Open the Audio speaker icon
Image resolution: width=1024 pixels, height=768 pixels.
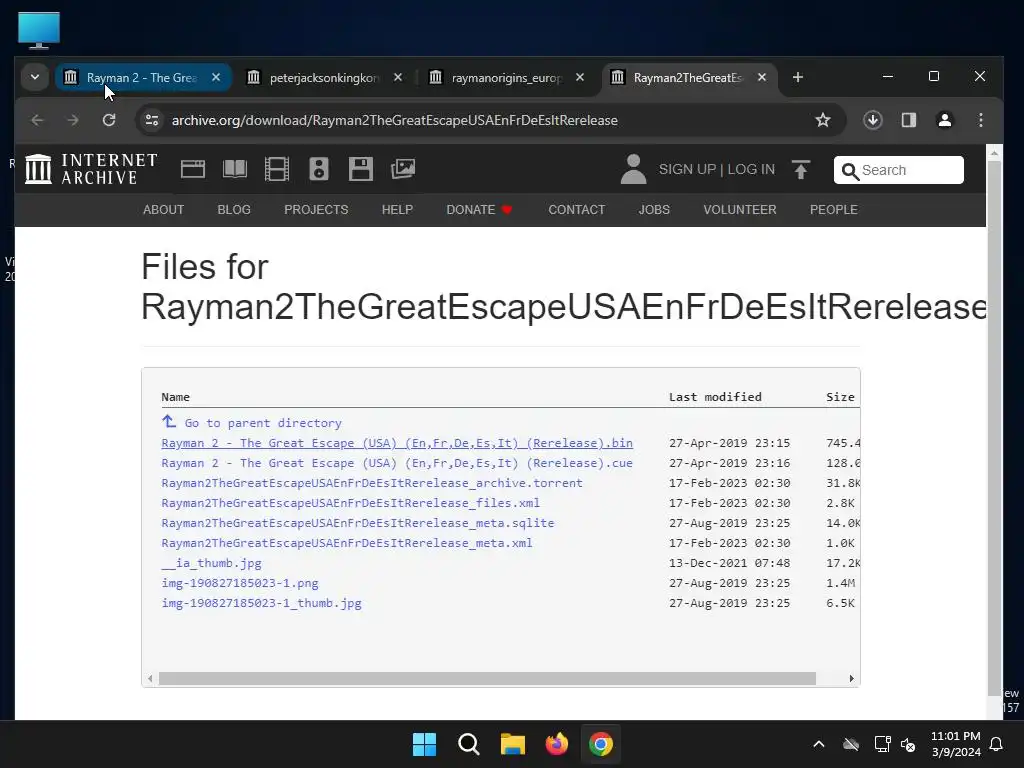coord(319,169)
